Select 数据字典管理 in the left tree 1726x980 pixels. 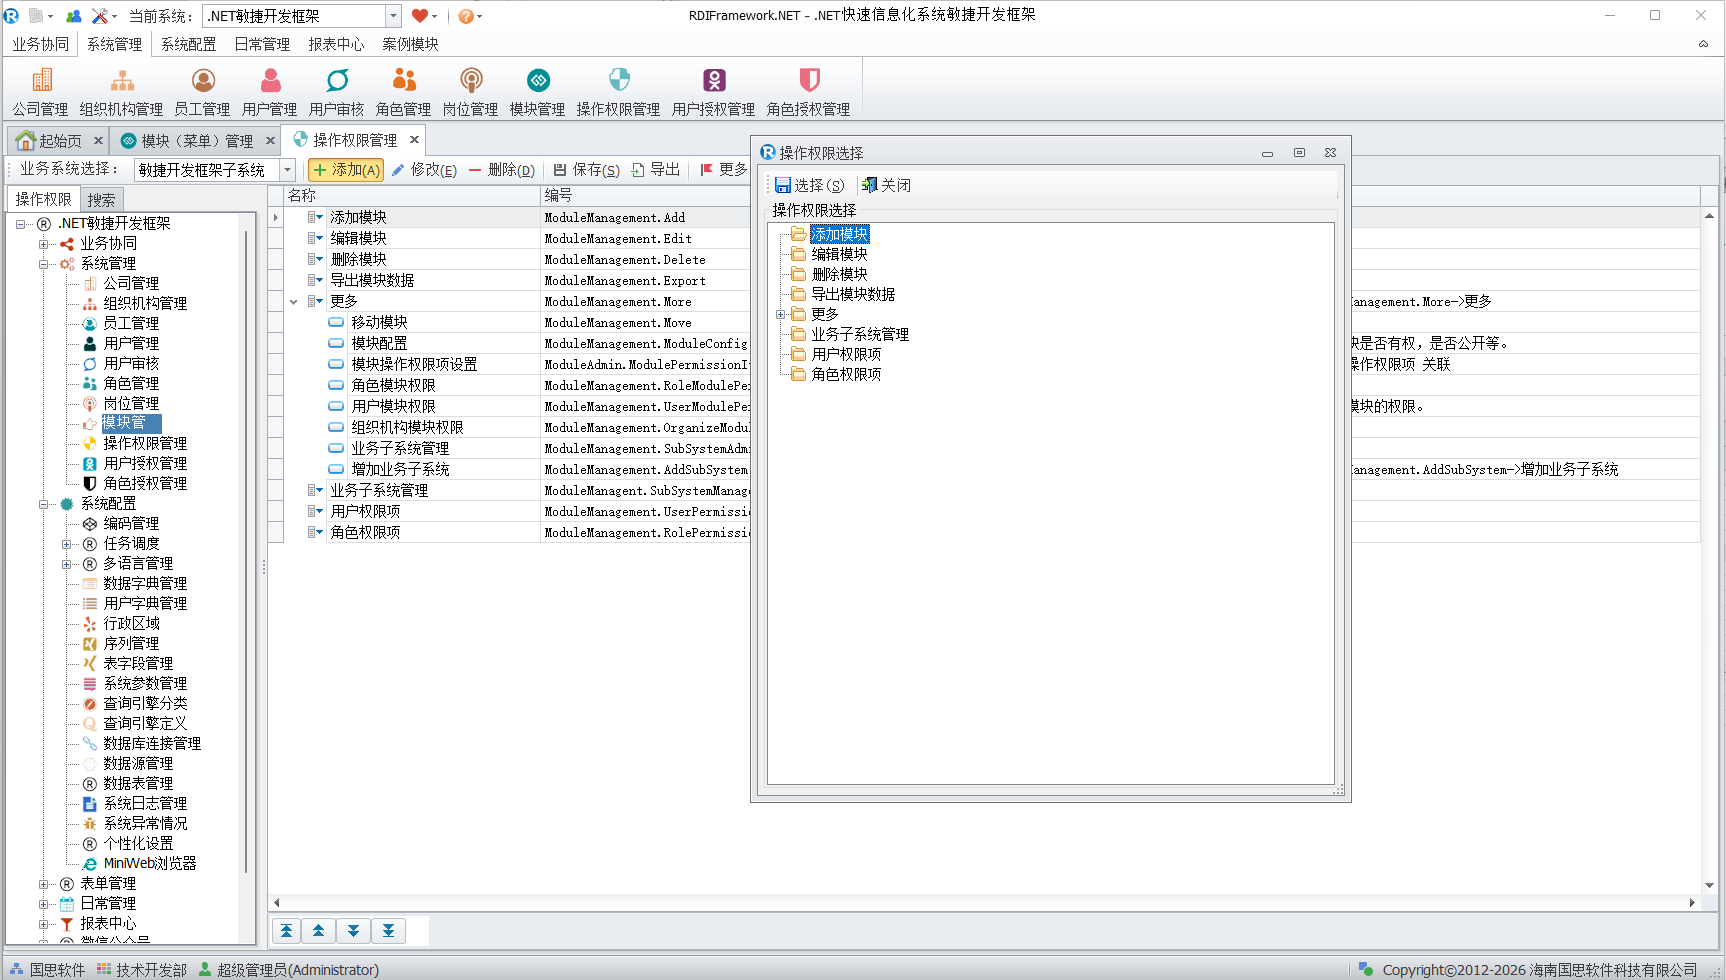click(145, 583)
